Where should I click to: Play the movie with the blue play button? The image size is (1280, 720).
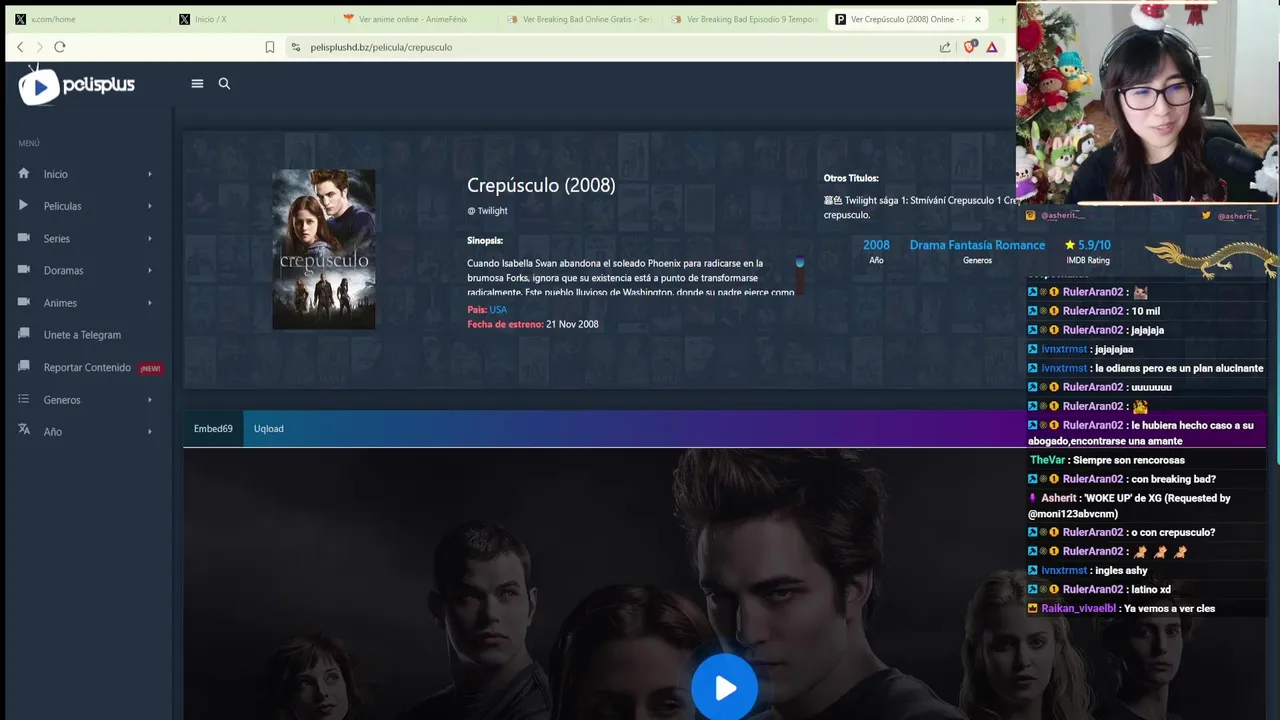(725, 687)
